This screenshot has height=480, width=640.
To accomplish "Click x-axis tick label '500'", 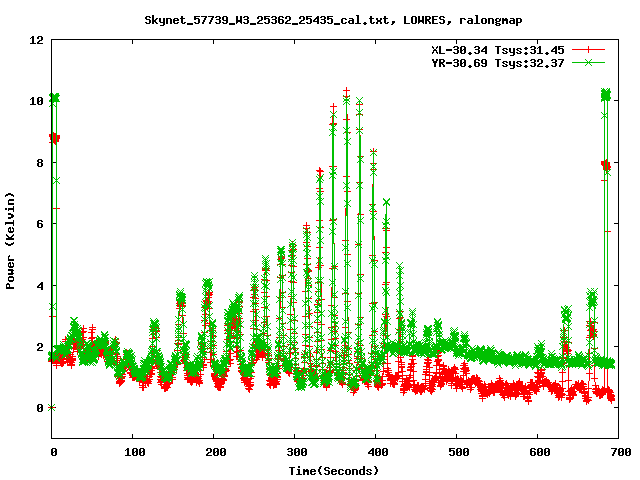I will (459, 452).
